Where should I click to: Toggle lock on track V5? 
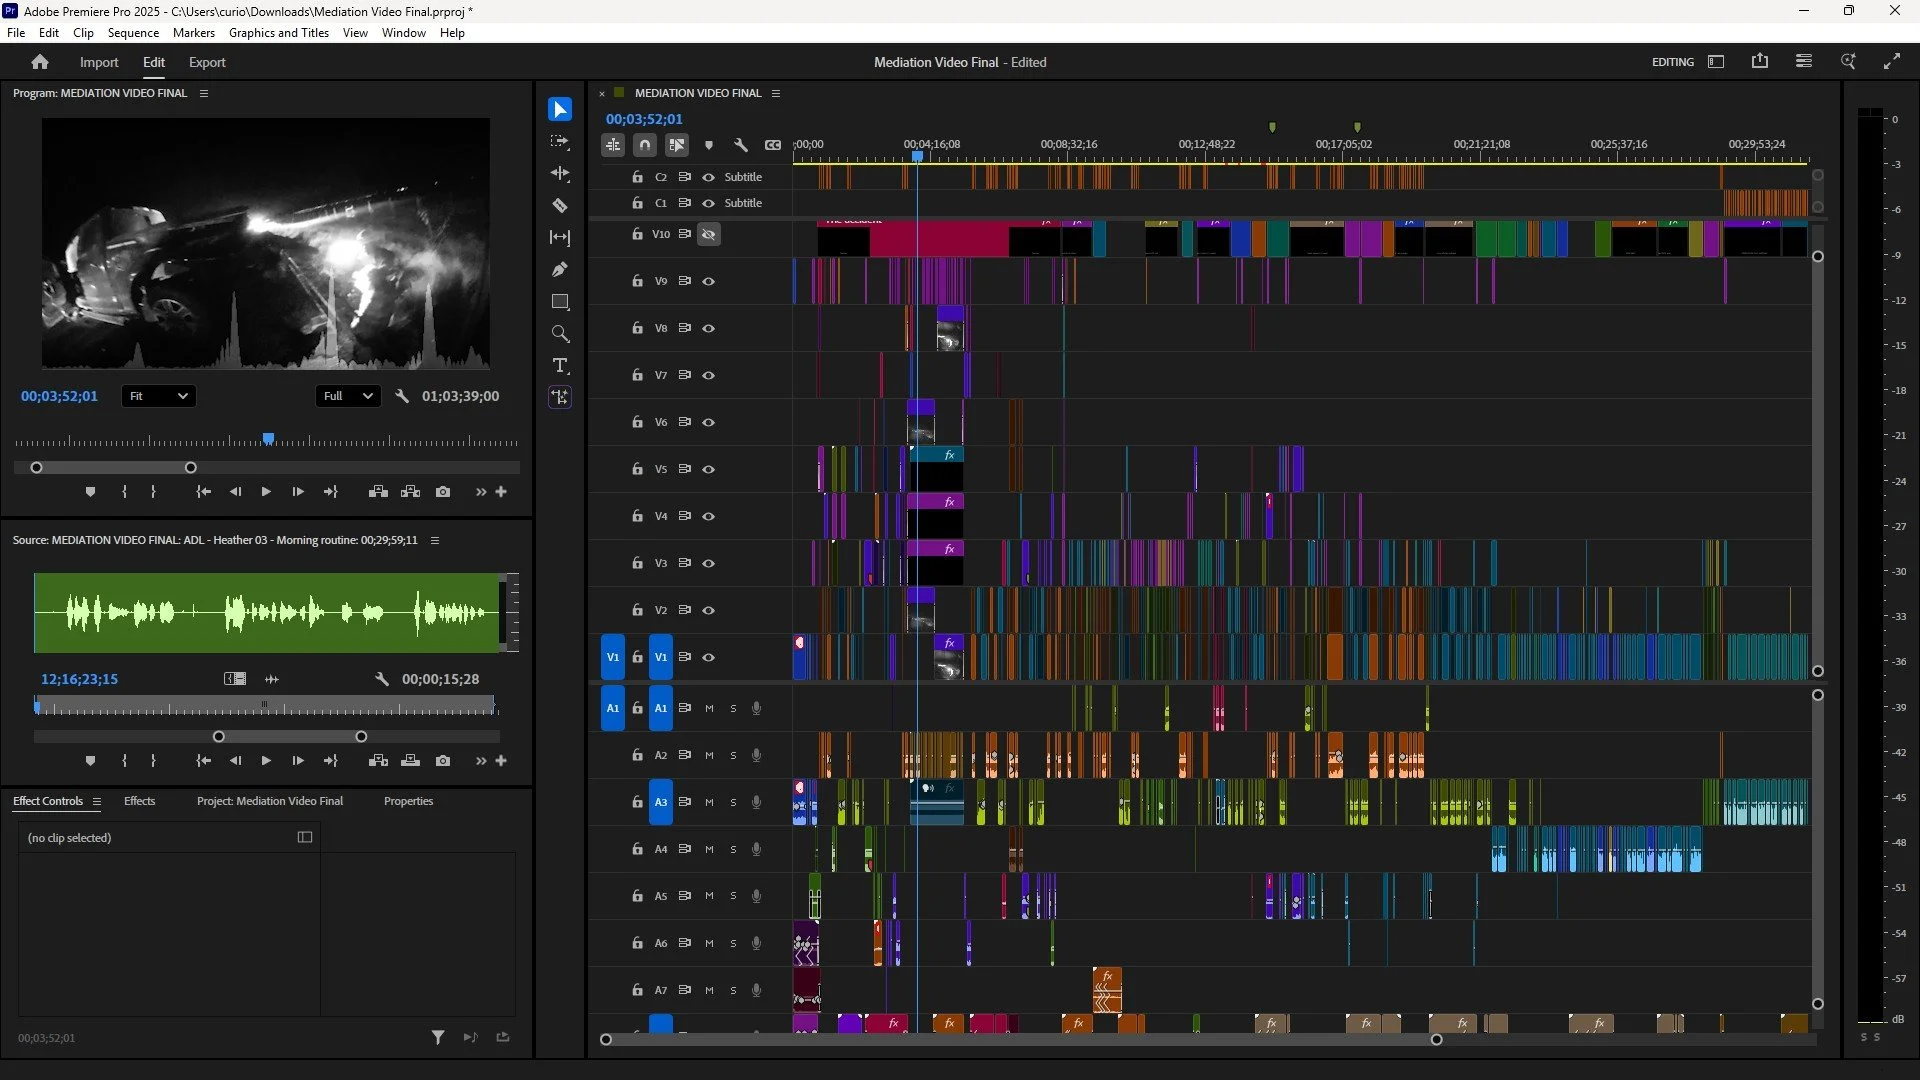click(x=637, y=469)
